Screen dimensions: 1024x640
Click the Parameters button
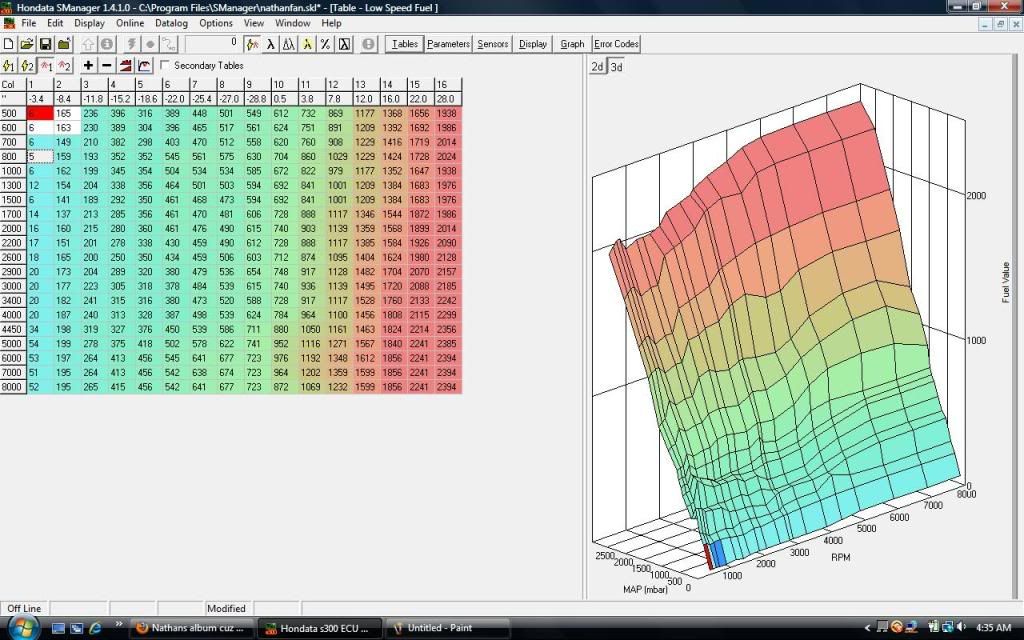tap(448, 44)
